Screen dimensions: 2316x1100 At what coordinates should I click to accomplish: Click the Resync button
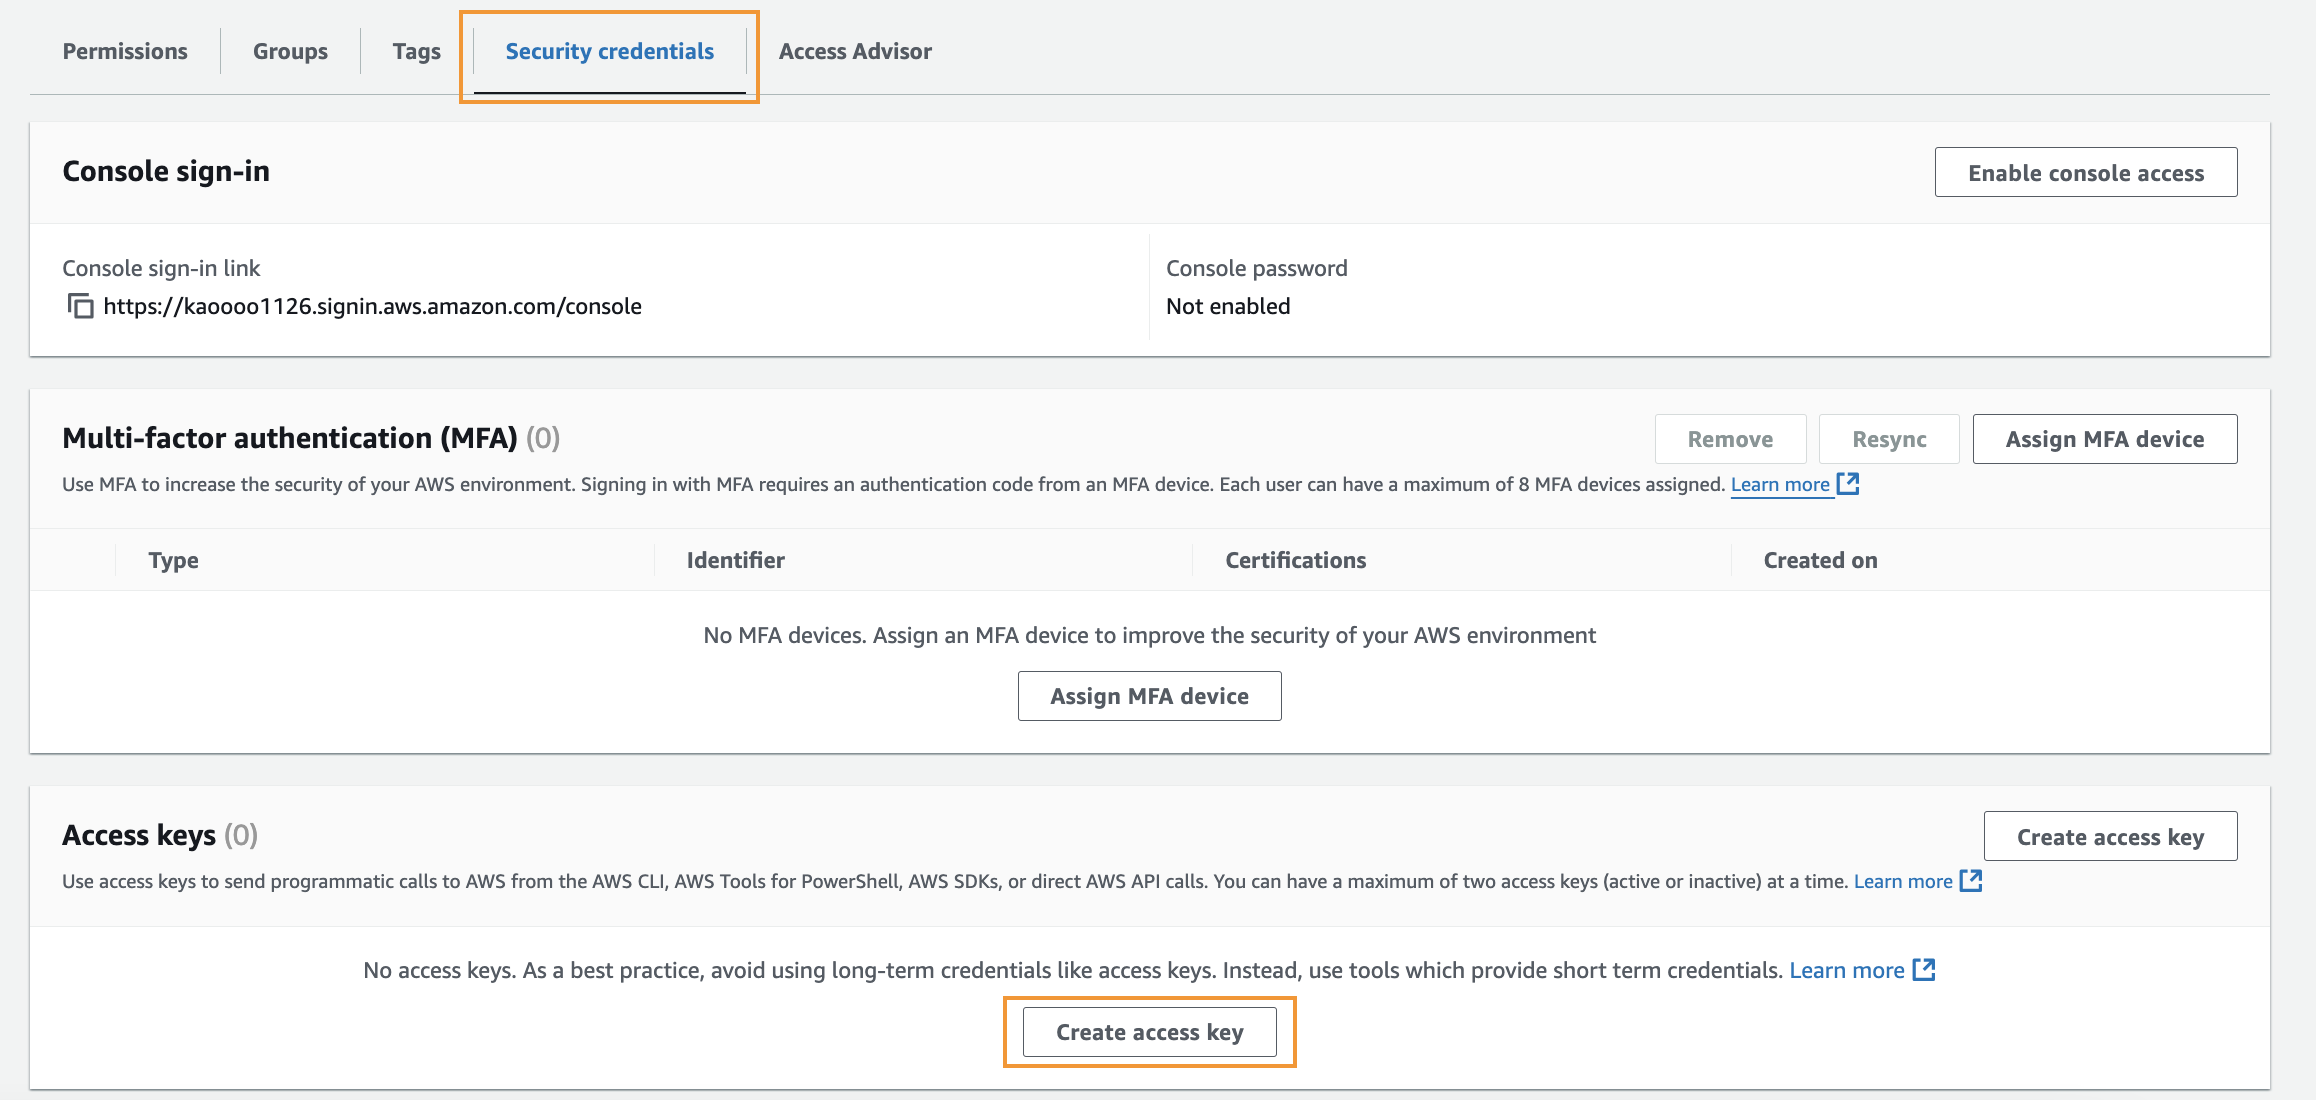pyautogui.click(x=1888, y=438)
